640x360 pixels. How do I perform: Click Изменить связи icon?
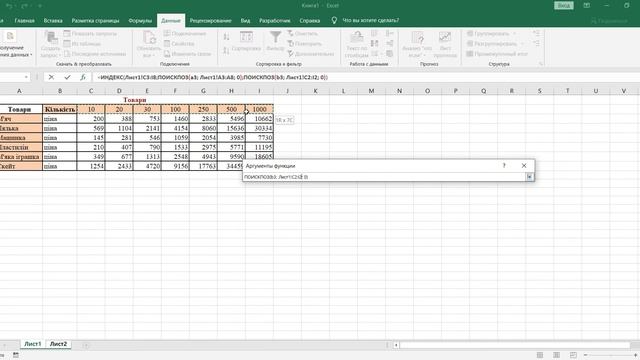point(167,54)
